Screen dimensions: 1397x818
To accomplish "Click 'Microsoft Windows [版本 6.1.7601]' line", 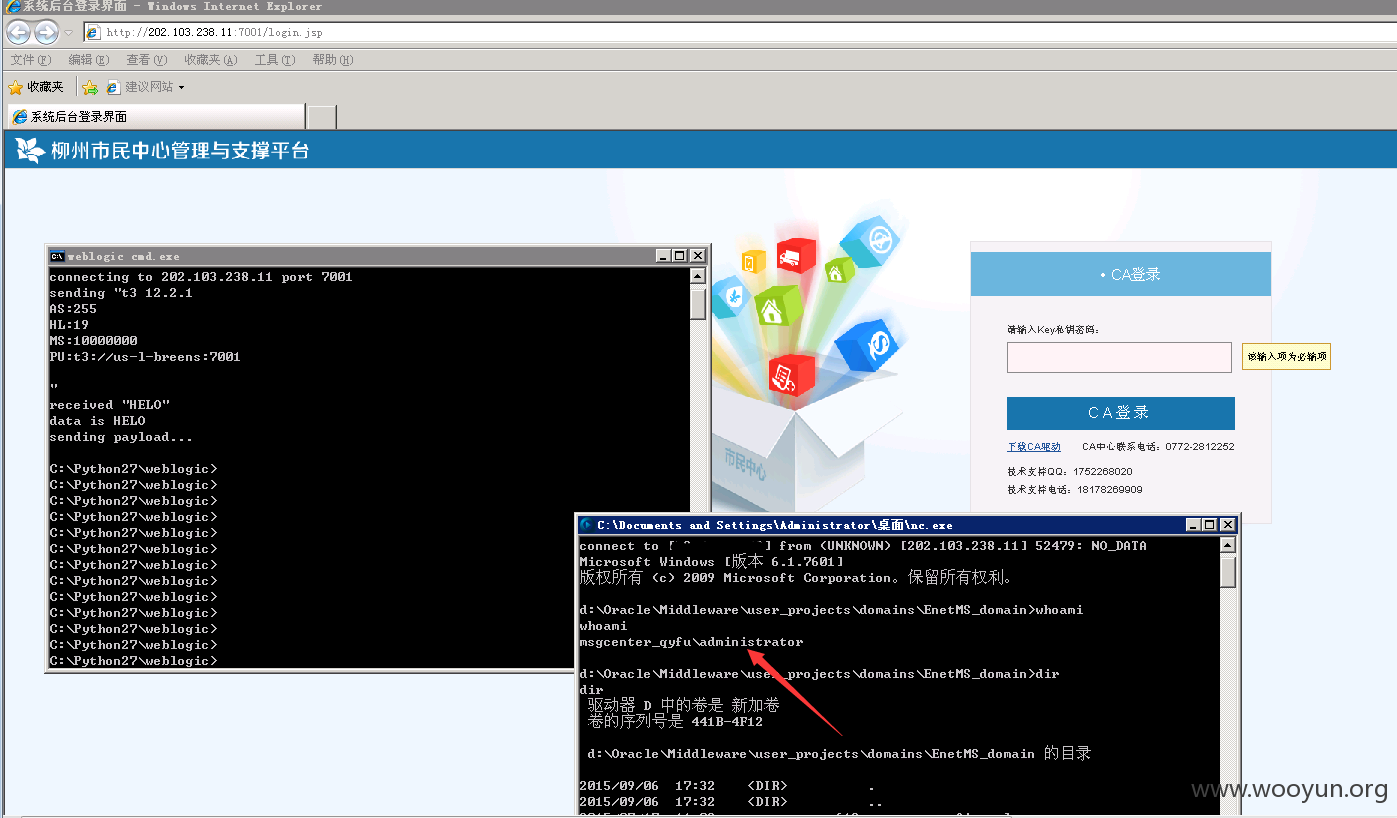I will (711, 562).
